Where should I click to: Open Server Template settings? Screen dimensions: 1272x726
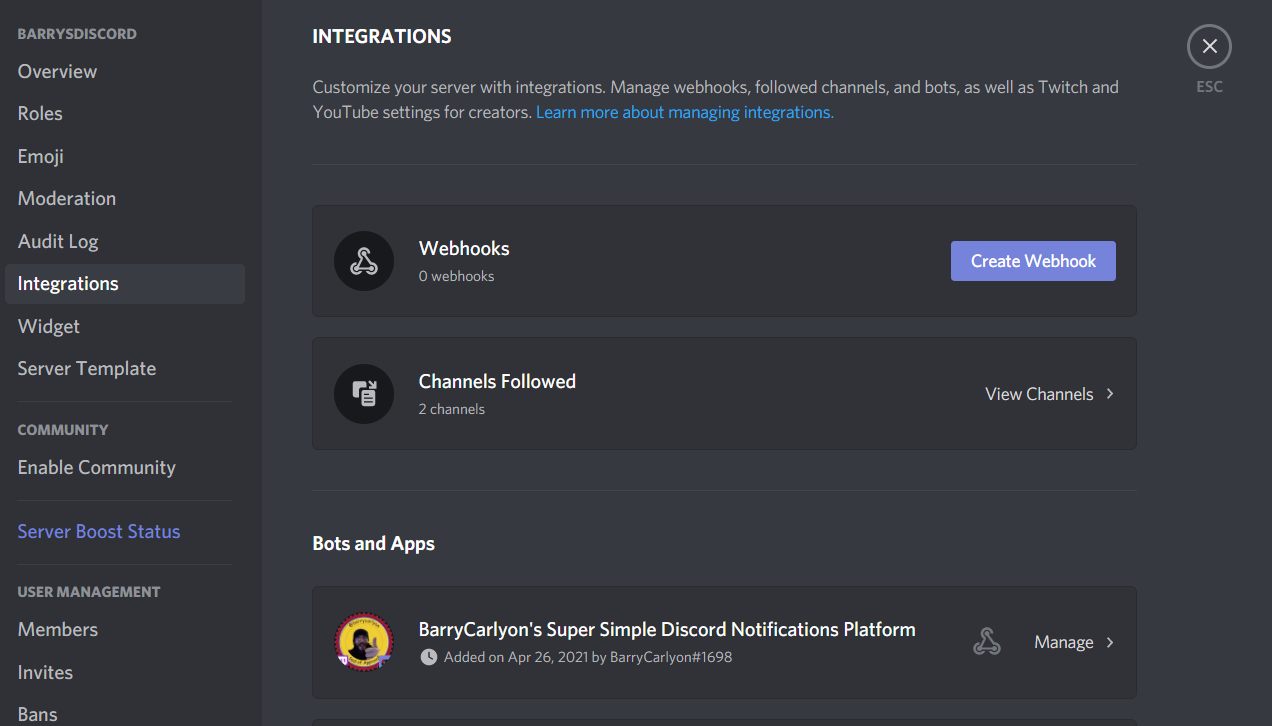click(125, 369)
